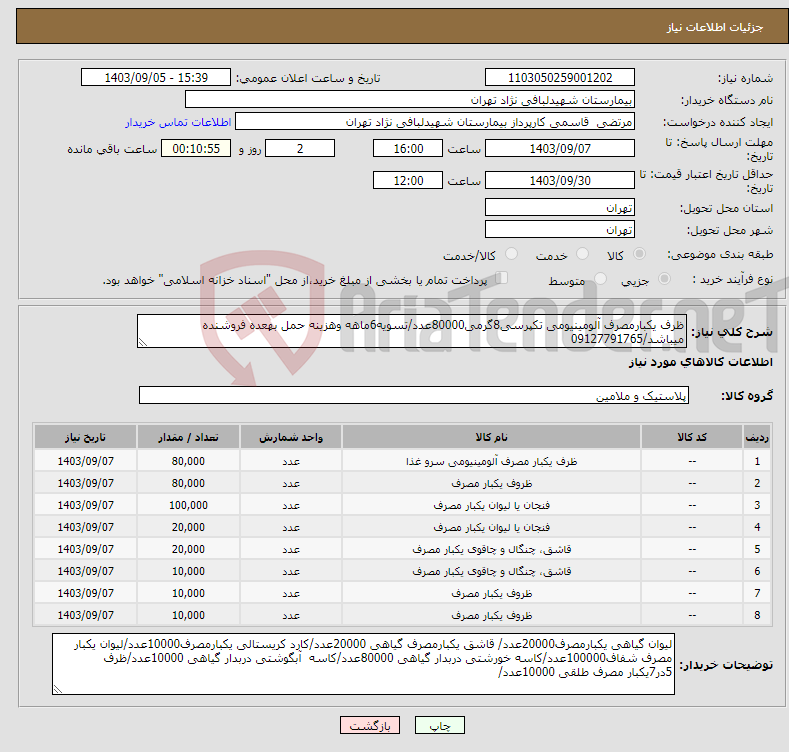Viewport: 789px width, 752px height.
Task: Click ظروف یکبار مصرف in row 8
Action: 491,616
